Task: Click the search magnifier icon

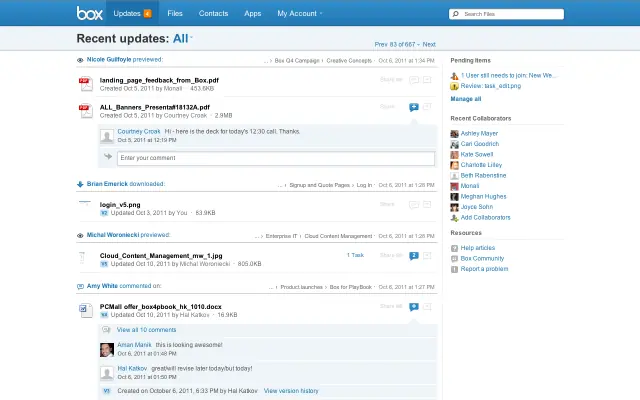Action: click(456, 14)
